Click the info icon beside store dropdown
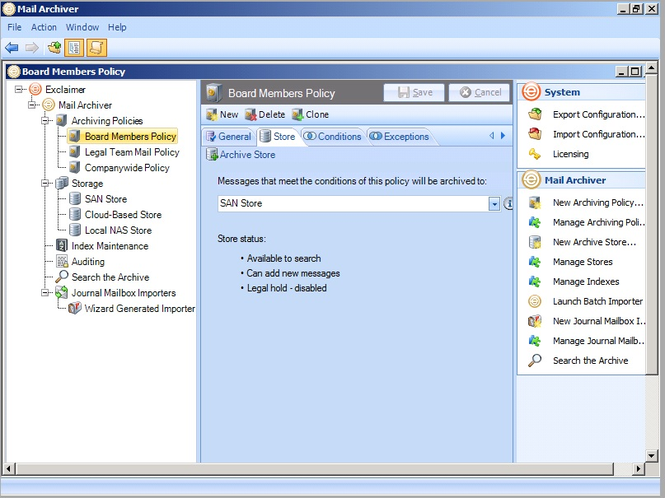665x498 pixels. (508, 204)
